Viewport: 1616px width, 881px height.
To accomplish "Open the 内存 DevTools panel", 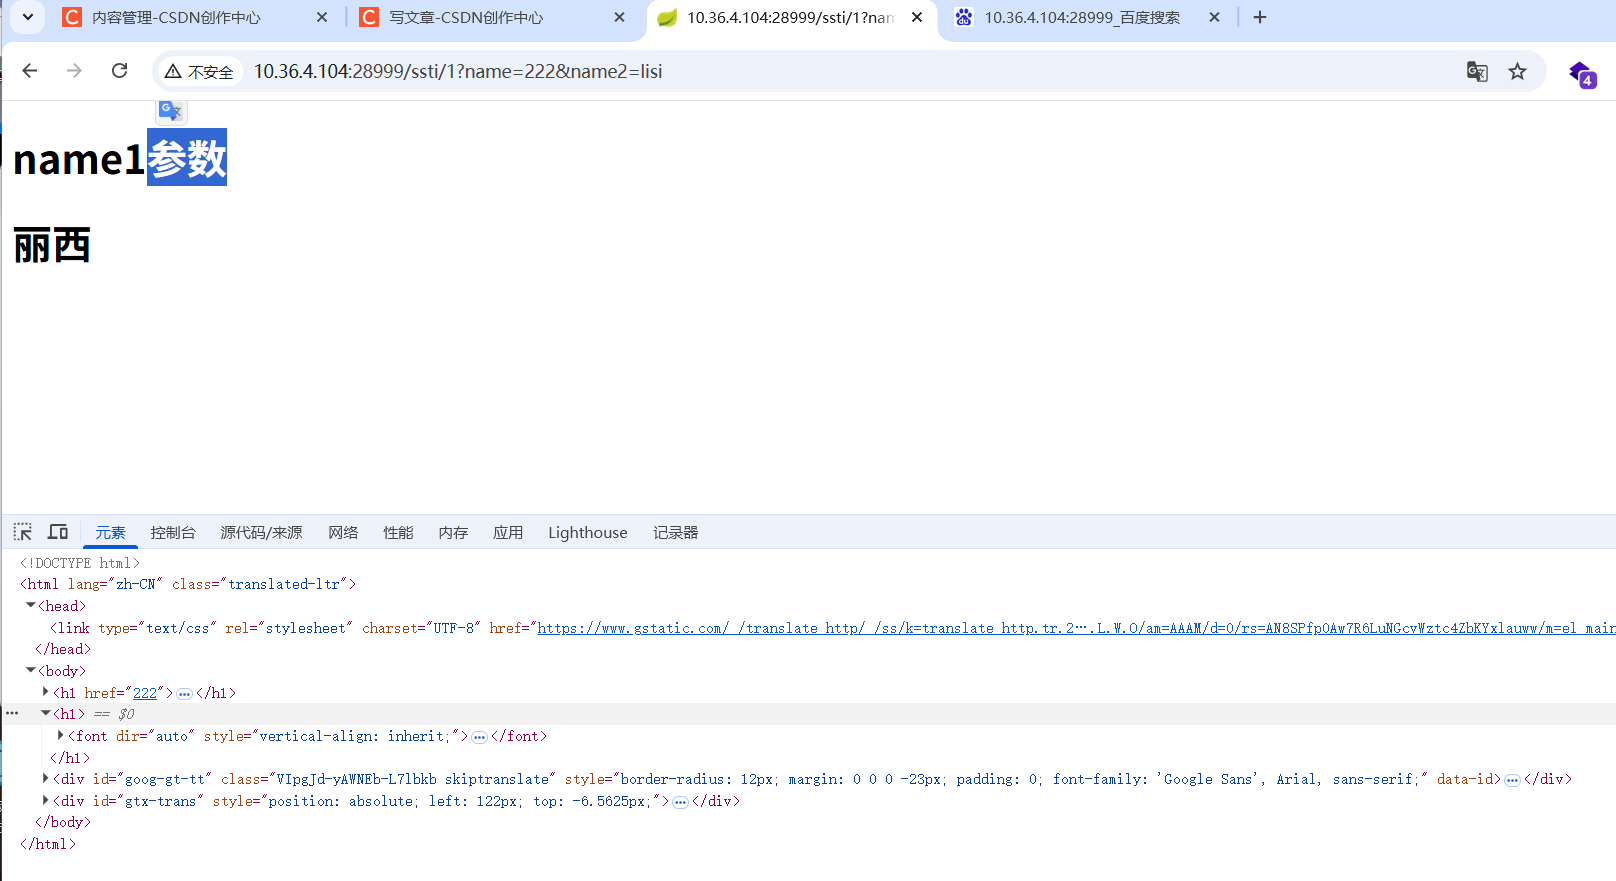I will pyautogui.click(x=453, y=533).
